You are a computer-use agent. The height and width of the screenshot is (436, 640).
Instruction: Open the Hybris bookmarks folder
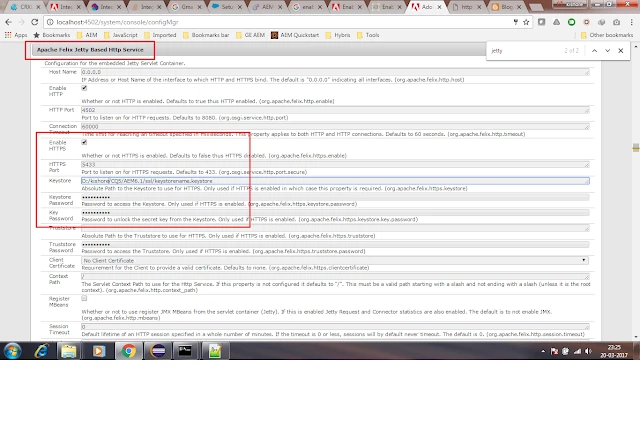point(338,35)
